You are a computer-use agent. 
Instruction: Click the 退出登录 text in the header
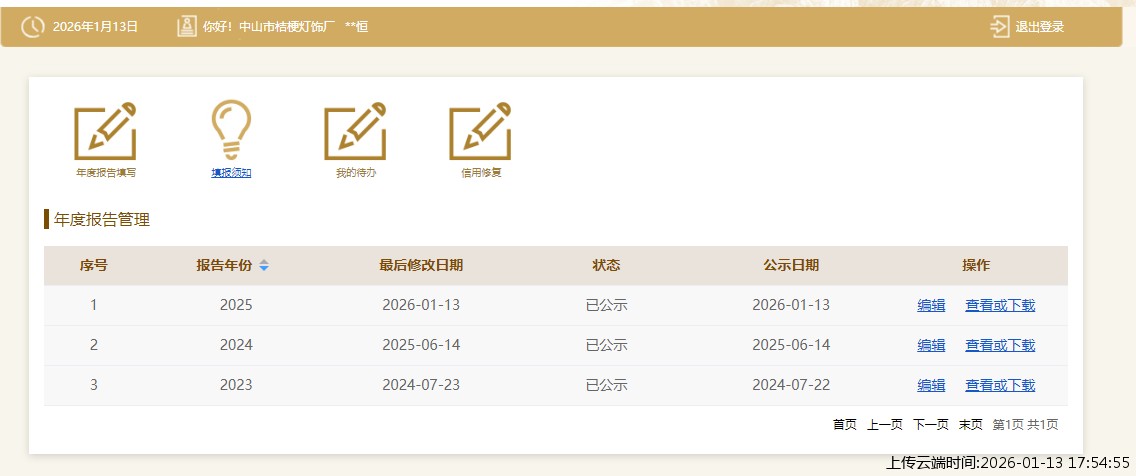click(1040, 27)
